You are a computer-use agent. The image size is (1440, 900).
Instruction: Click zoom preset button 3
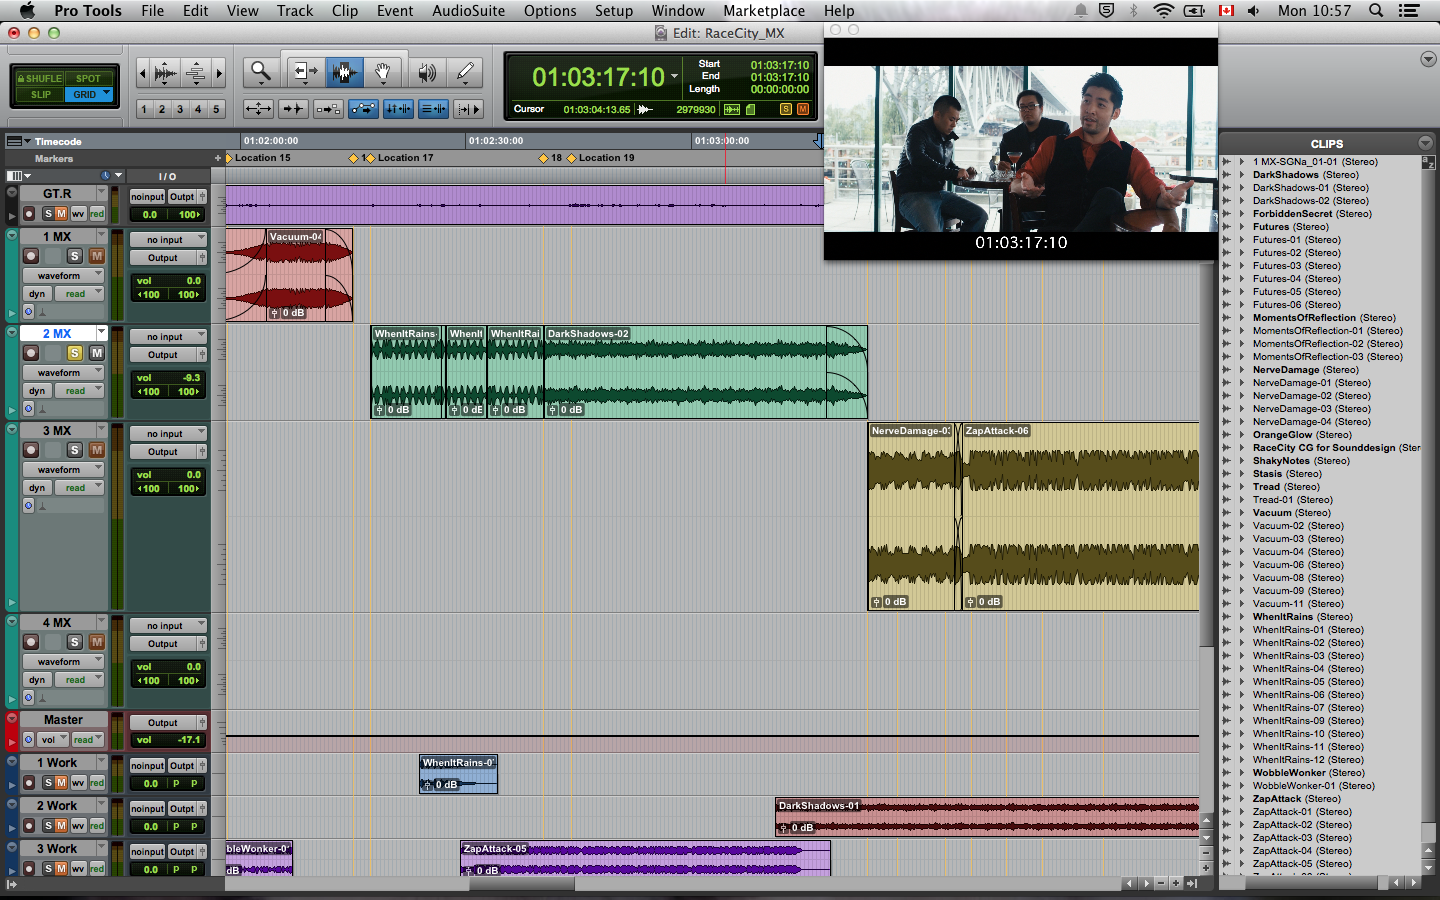click(180, 109)
